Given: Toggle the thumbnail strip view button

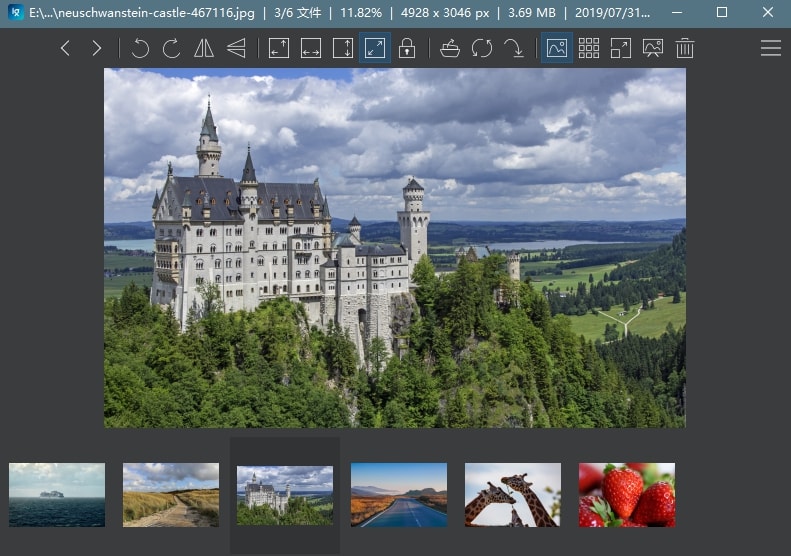Looking at the screenshot, I should (x=557, y=48).
